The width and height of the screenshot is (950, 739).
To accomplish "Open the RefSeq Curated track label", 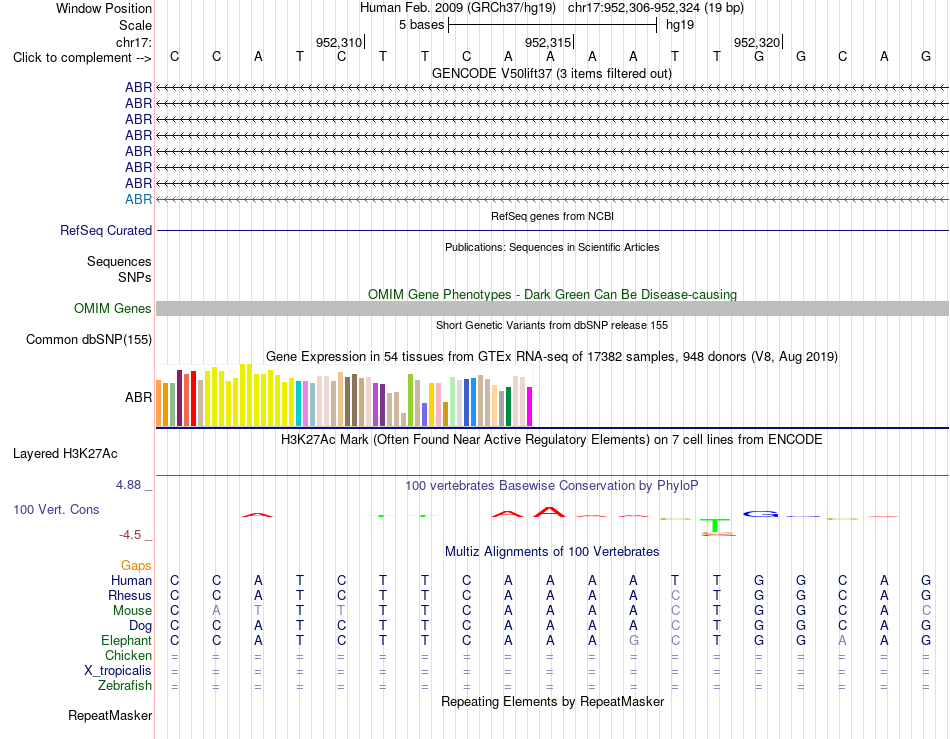I will point(106,231).
